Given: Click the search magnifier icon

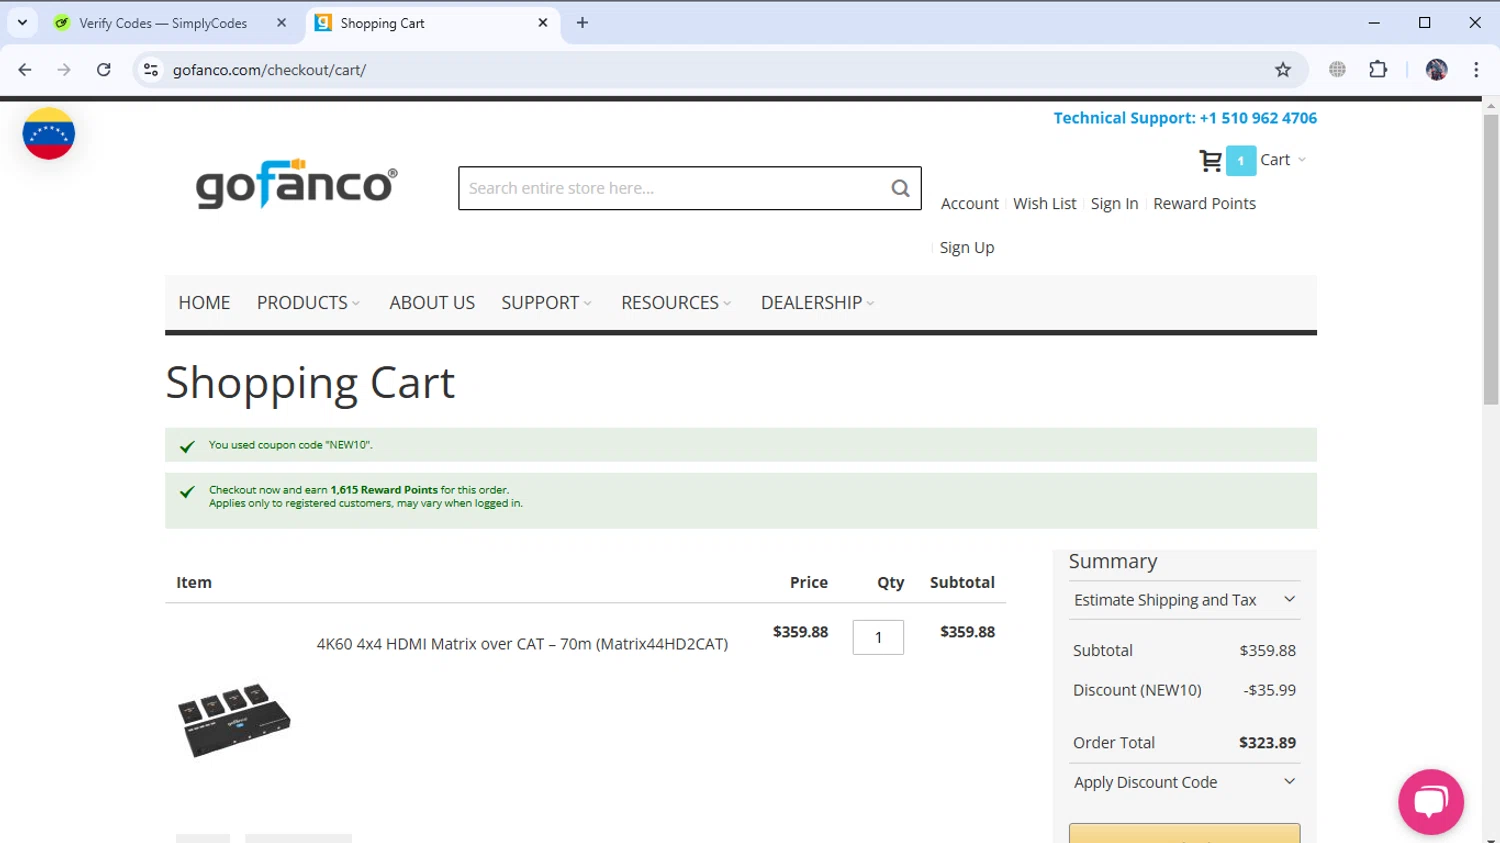Looking at the screenshot, I should (x=900, y=188).
